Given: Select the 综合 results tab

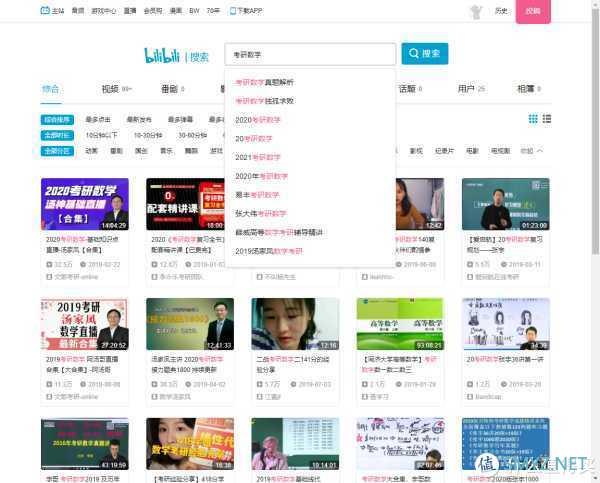Looking at the screenshot, I should [51, 89].
